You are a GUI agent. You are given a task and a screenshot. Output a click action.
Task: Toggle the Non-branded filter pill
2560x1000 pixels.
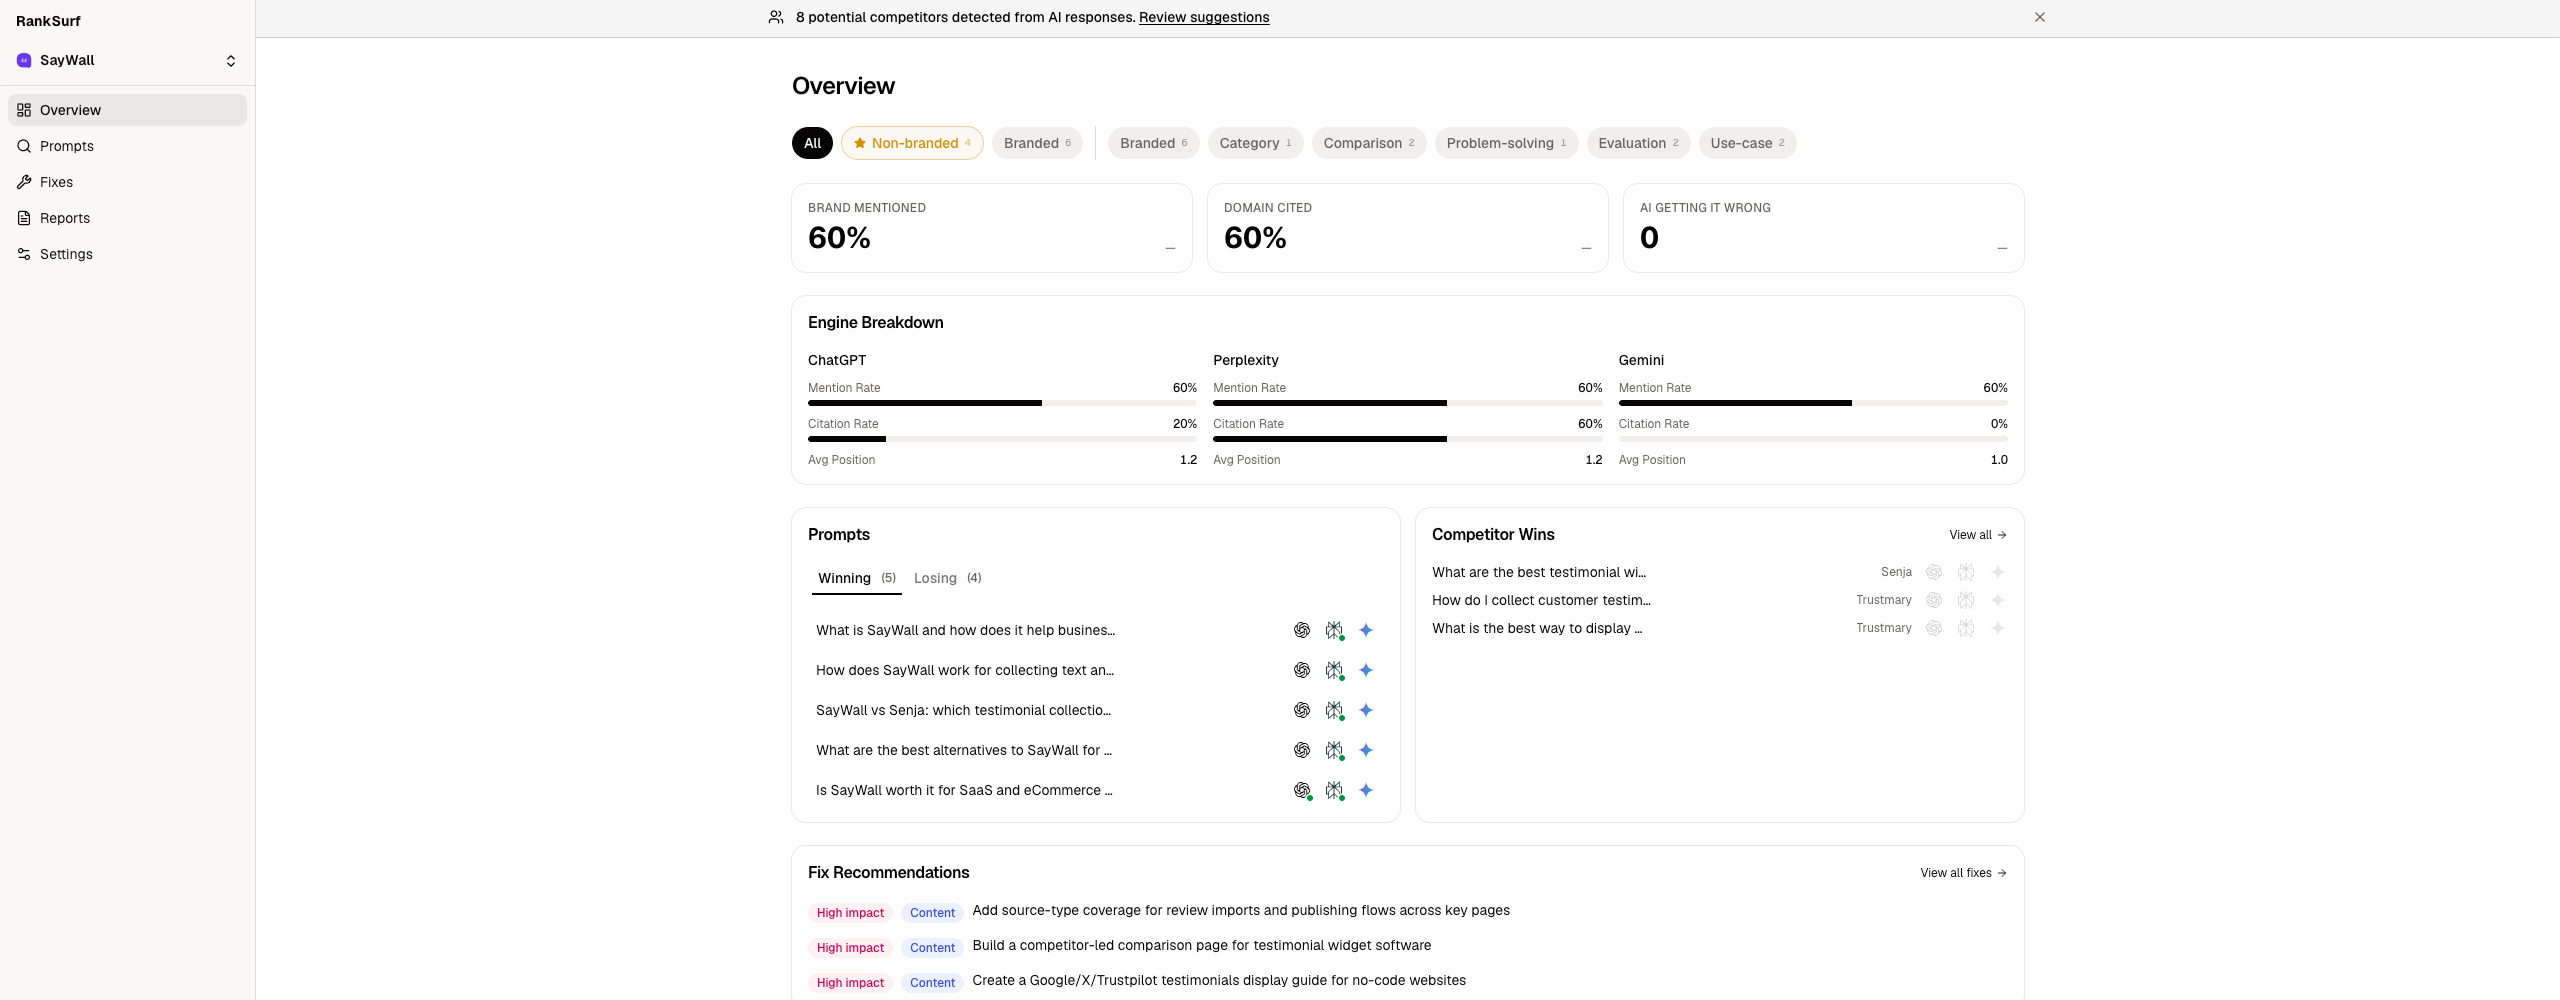pyautogui.click(x=911, y=143)
